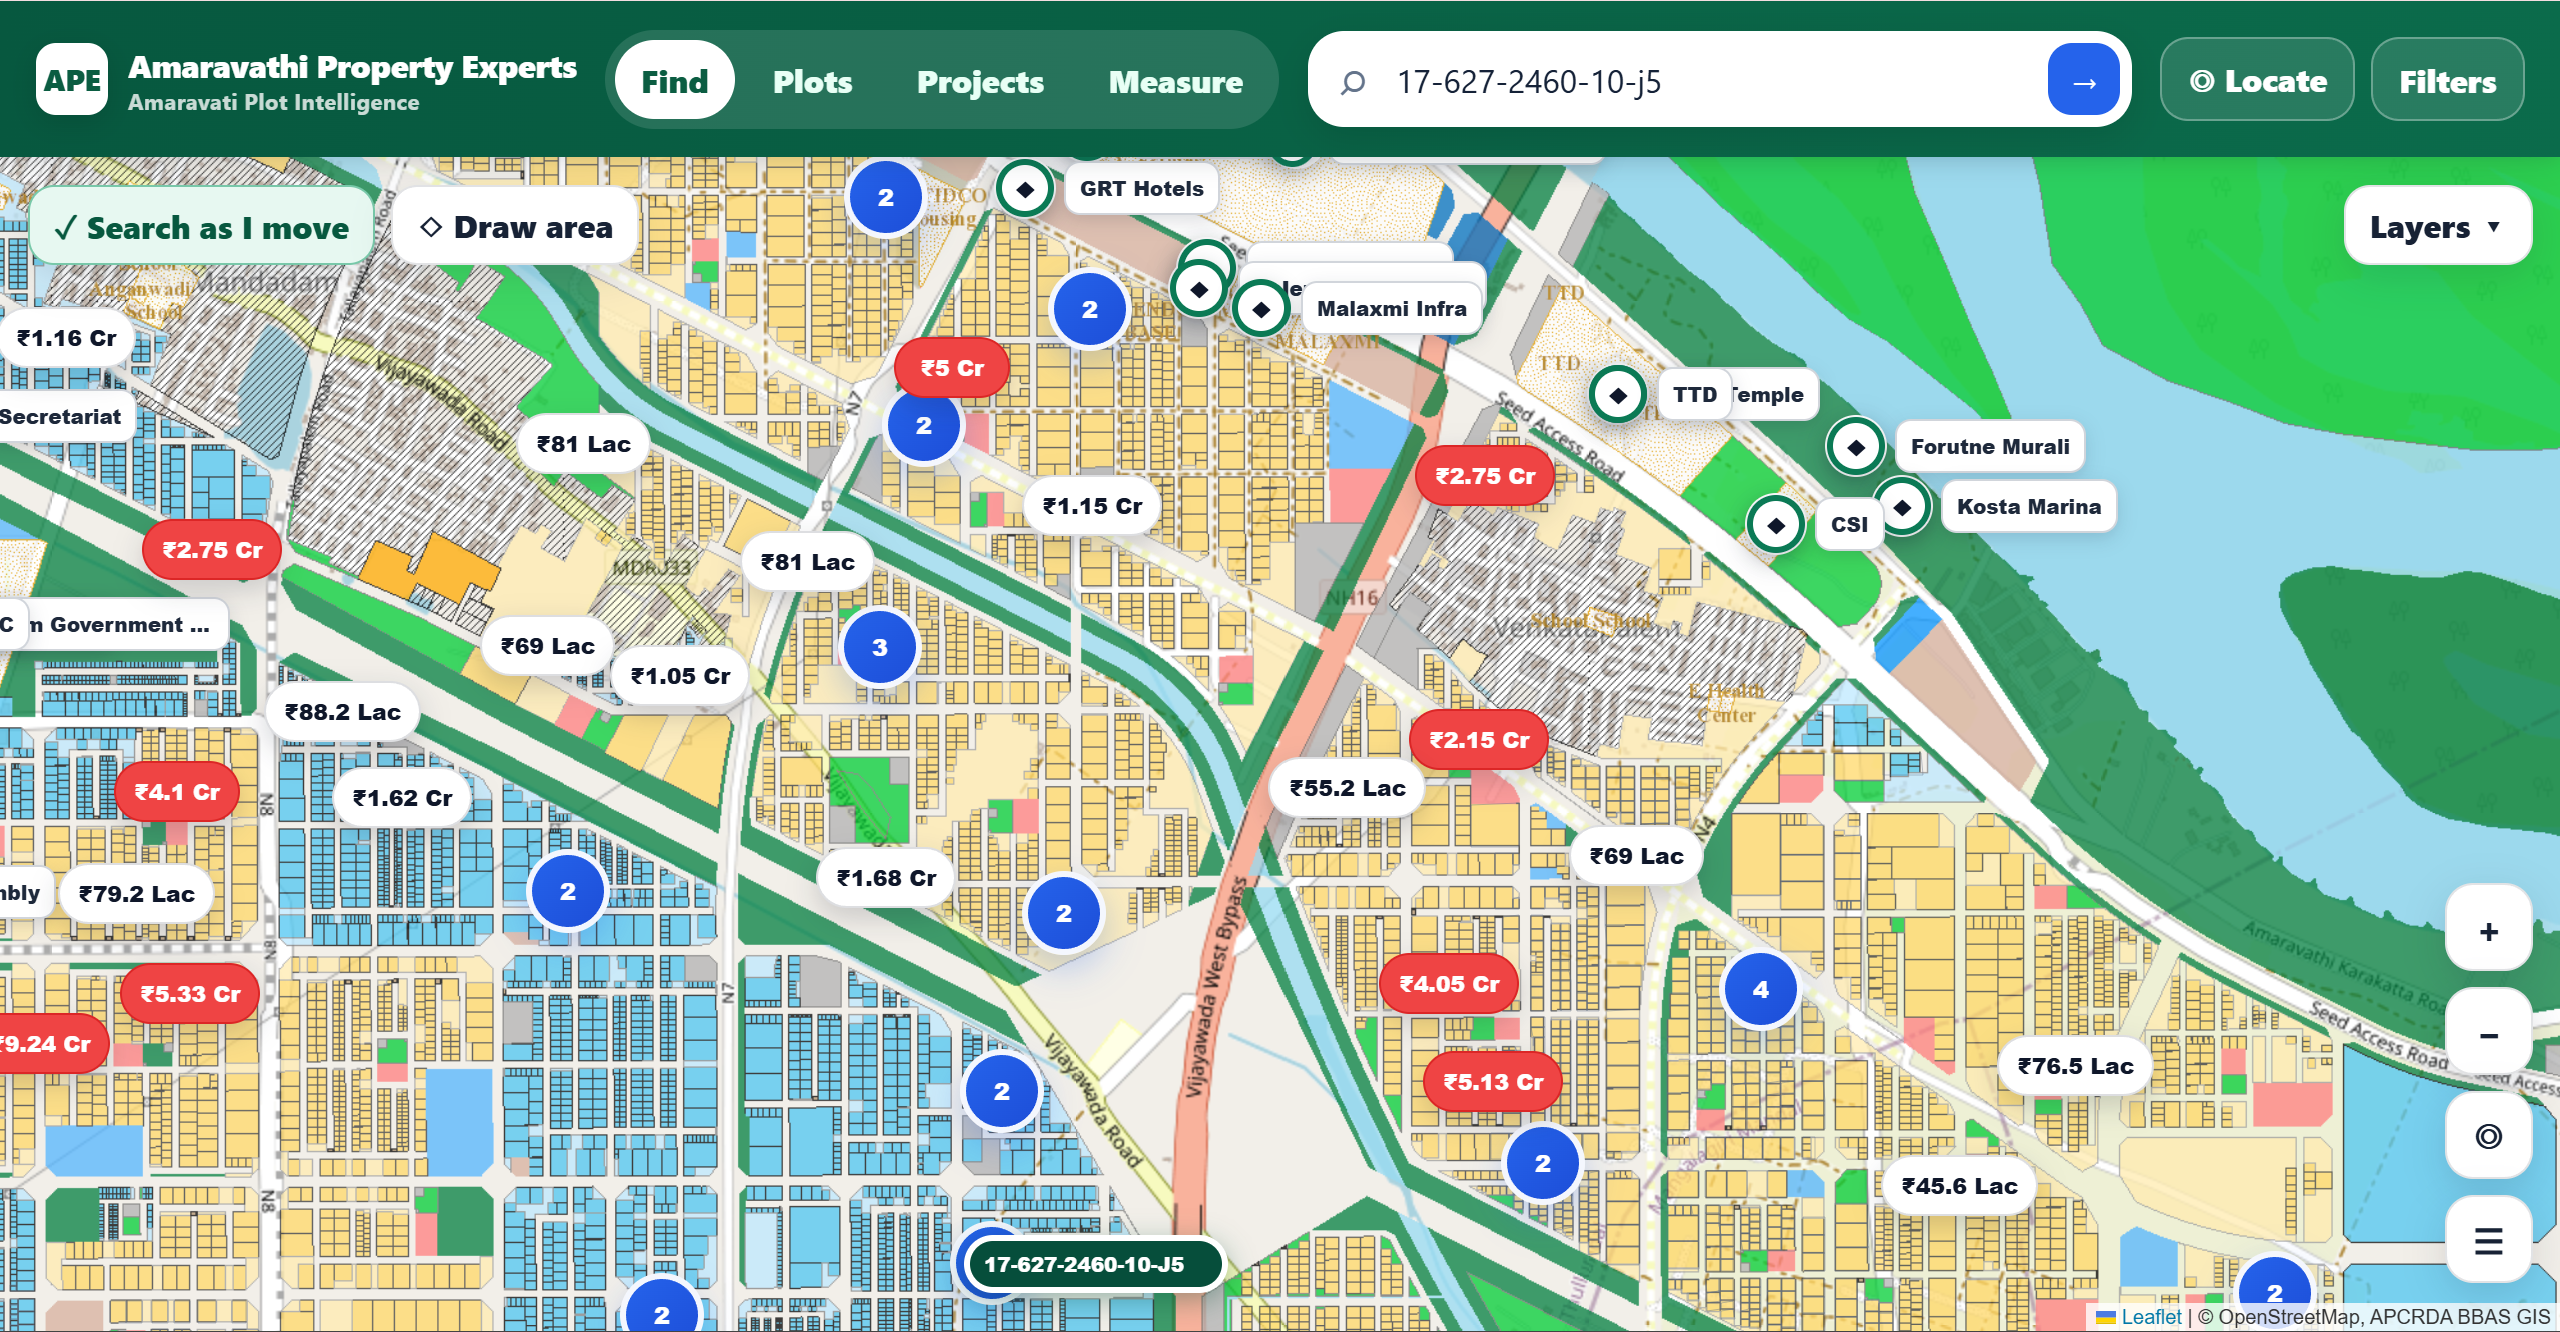The width and height of the screenshot is (2560, 1332).
Task: Zoom out the map with minus button
Action: pyautogui.click(x=2489, y=1035)
